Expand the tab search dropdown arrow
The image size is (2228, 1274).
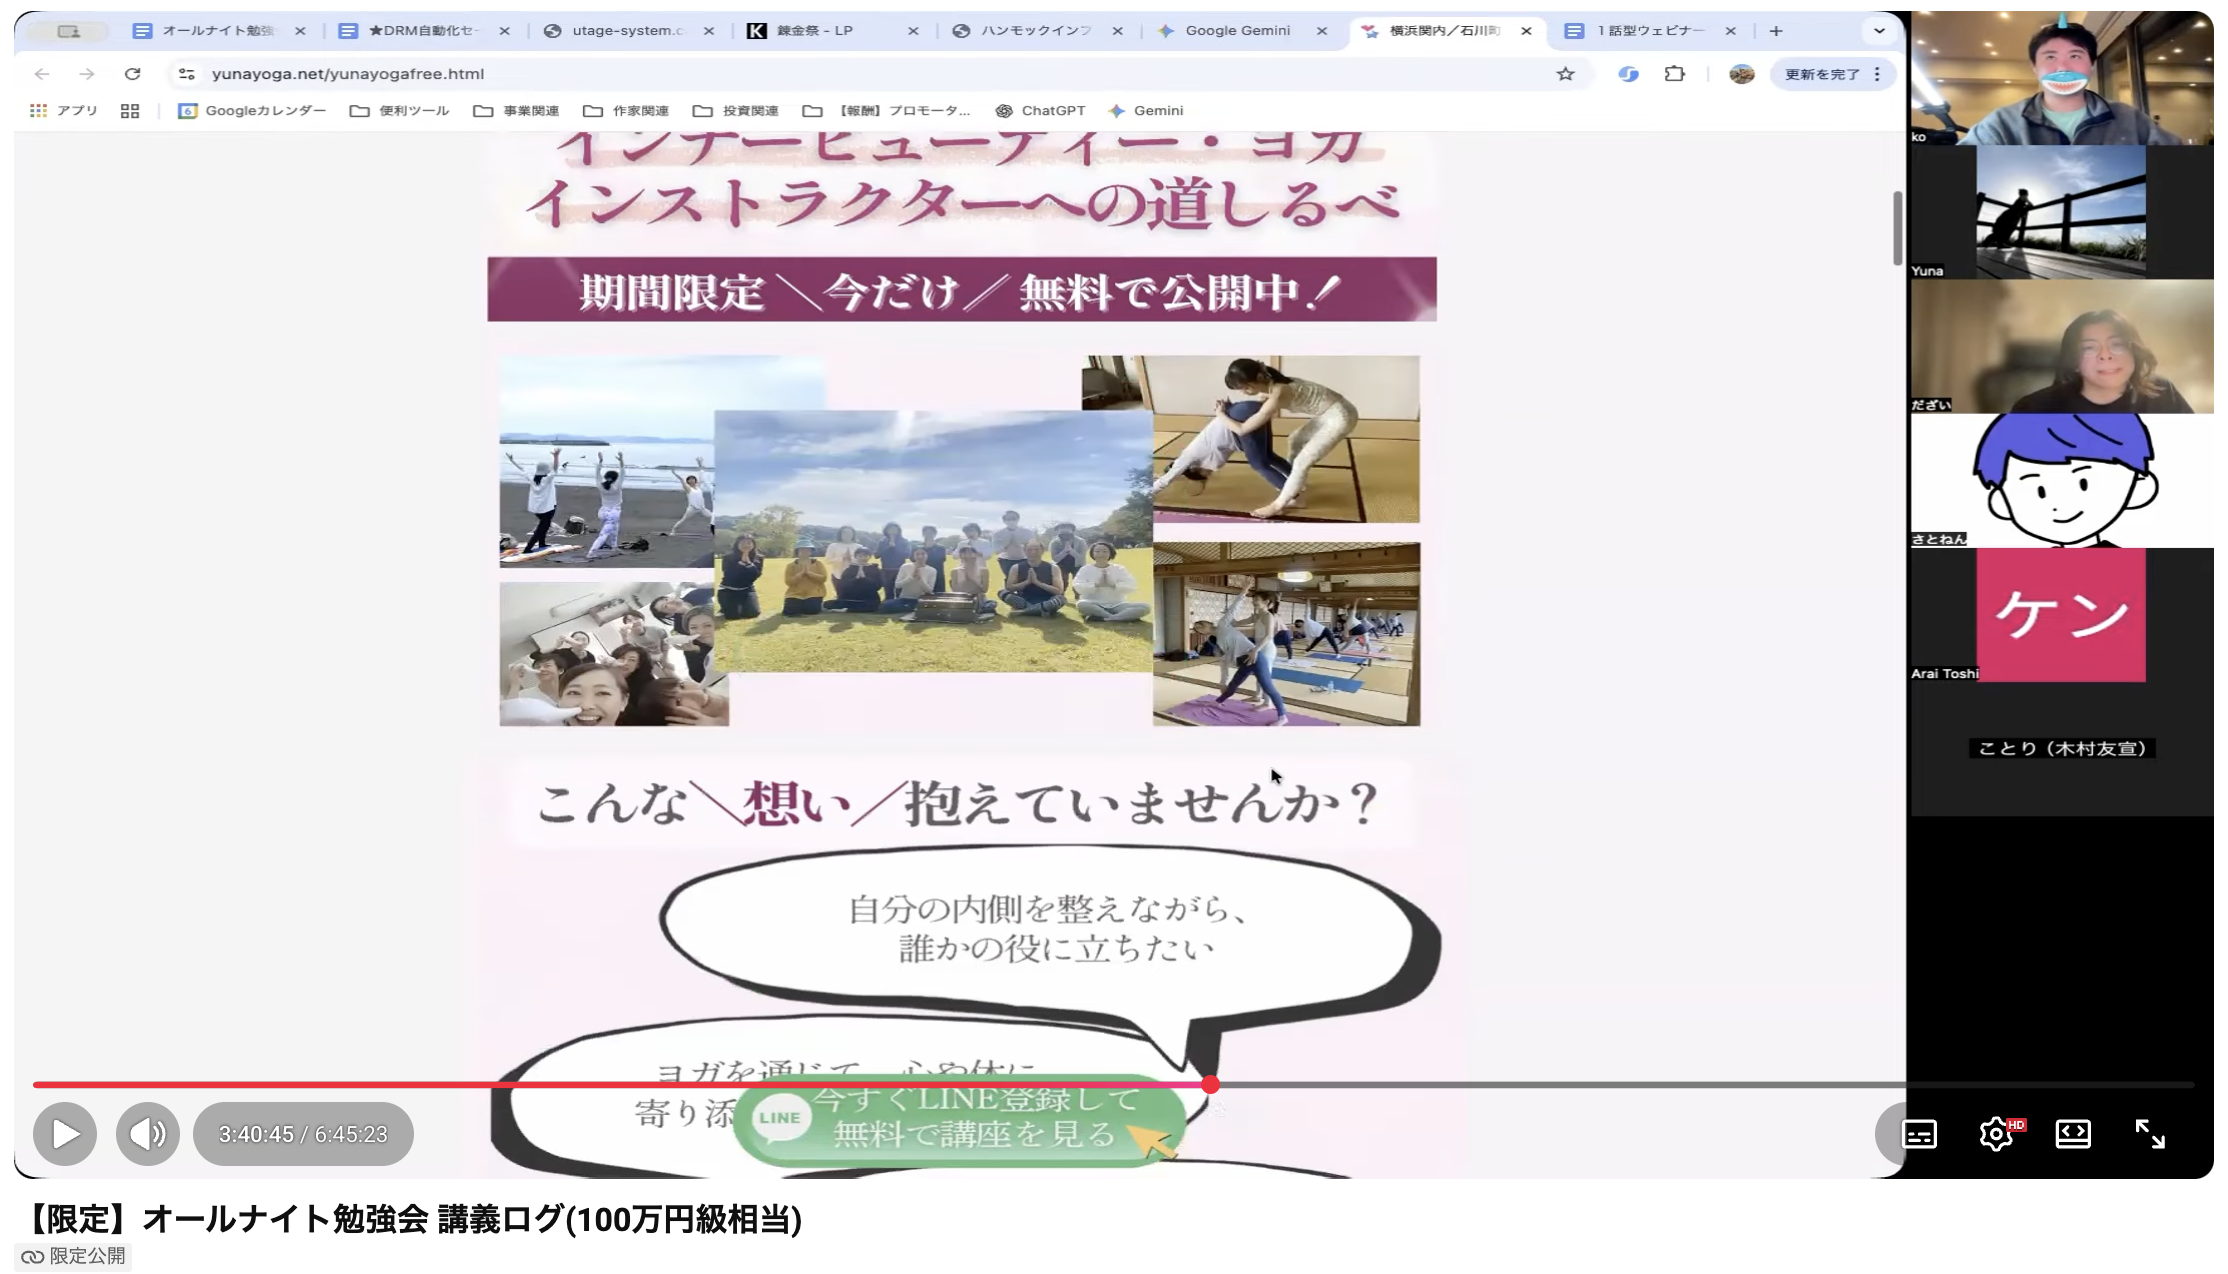[1879, 31]
